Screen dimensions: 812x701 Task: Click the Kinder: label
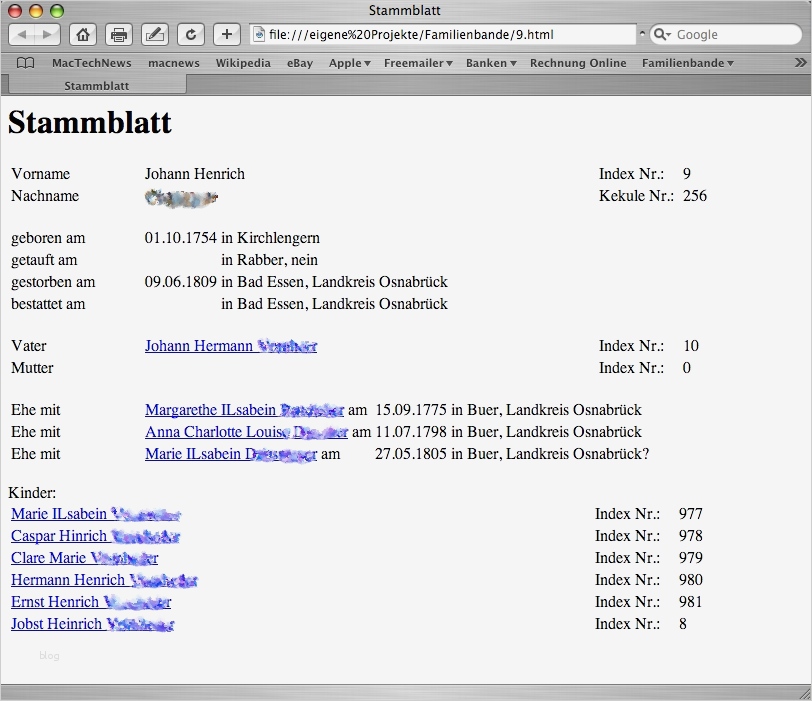coord(32,493)
